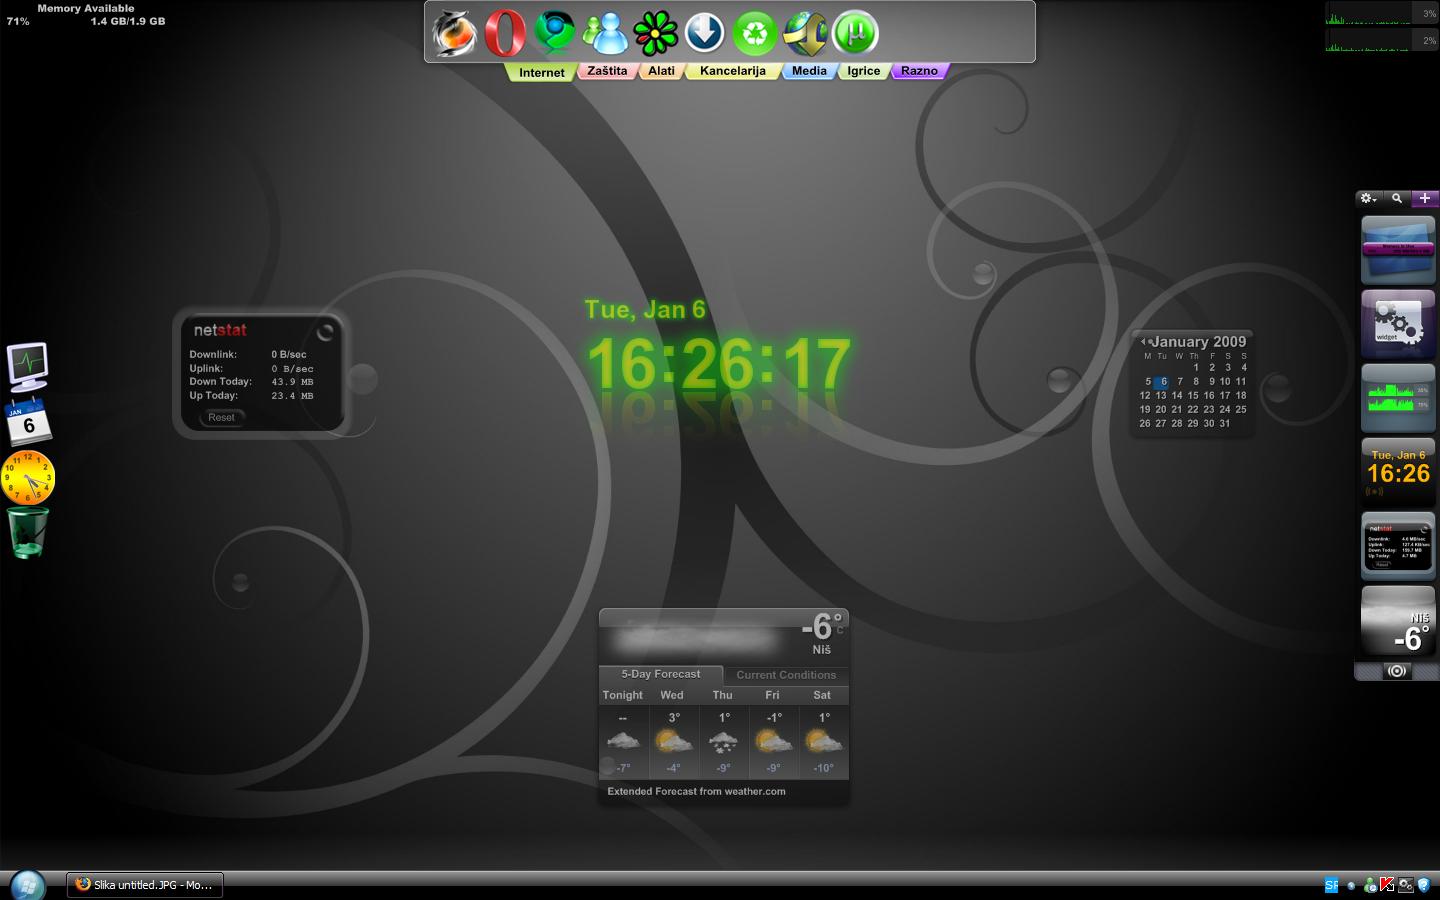
Task: Open the blue download-arrow app icon
Action: tap(705, 33)
